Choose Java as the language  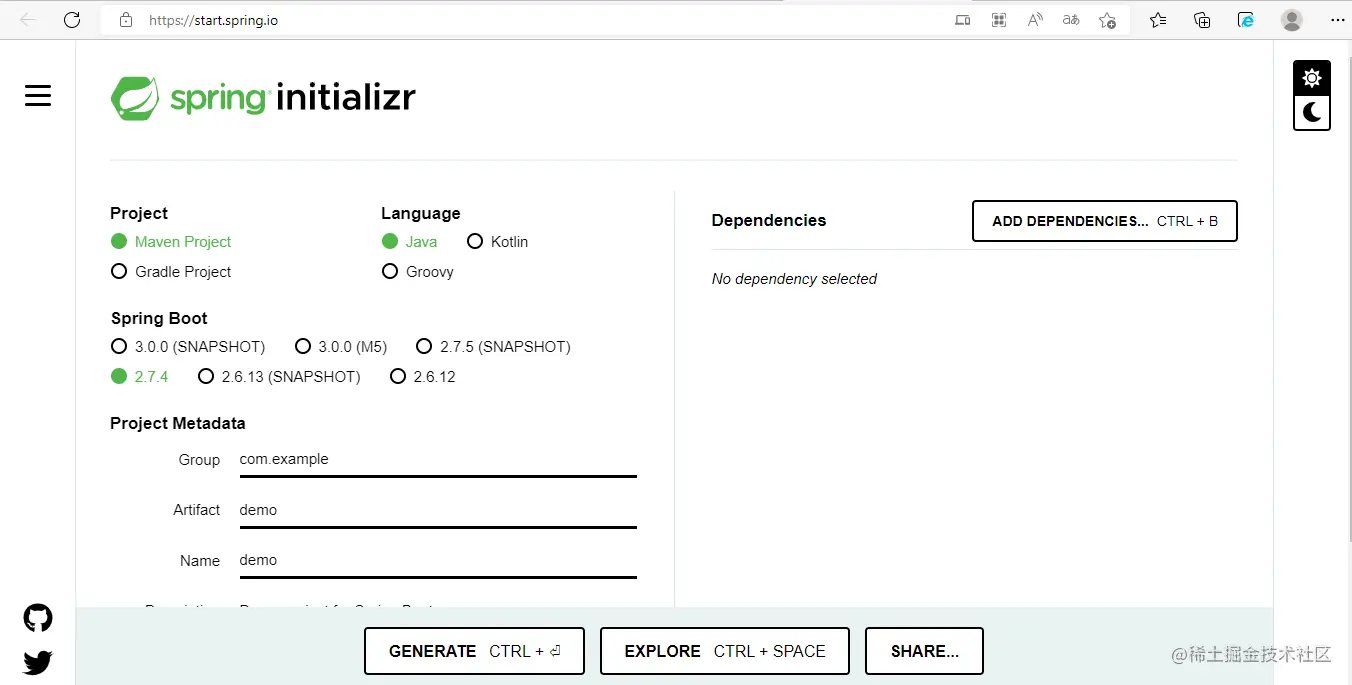(410, 242)
